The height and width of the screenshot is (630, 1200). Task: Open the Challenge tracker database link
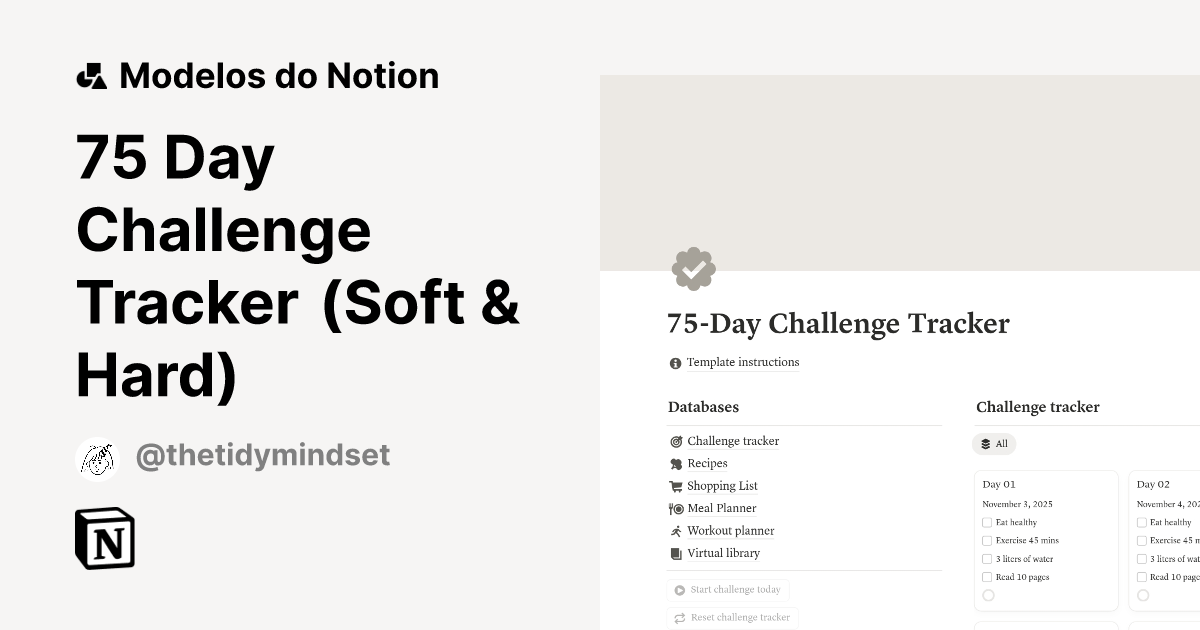tap(733, 441)
